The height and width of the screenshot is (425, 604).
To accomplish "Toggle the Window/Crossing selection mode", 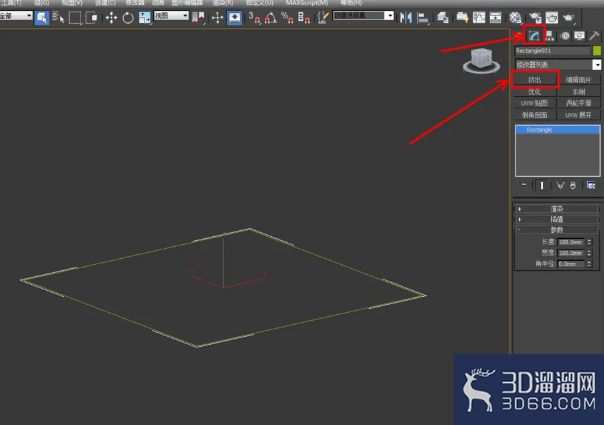I will 92,18.
